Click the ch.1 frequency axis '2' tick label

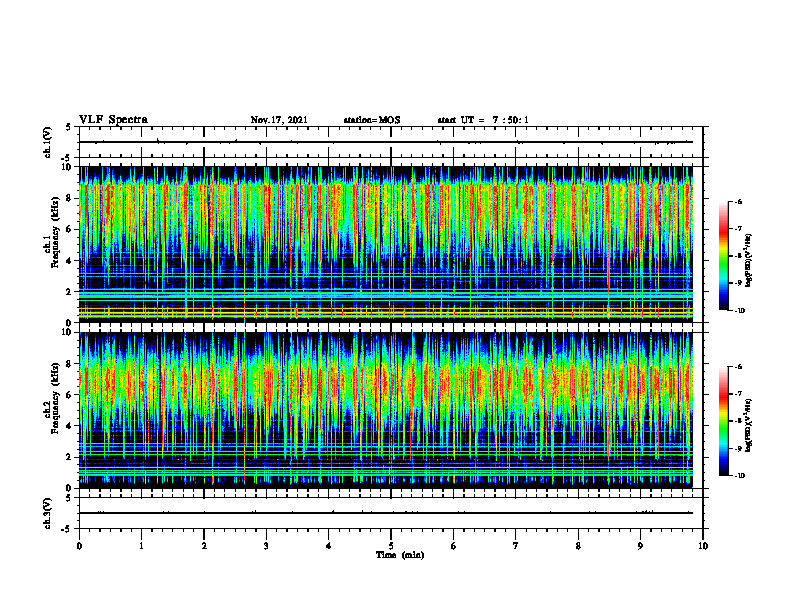[x=71, y=292]
